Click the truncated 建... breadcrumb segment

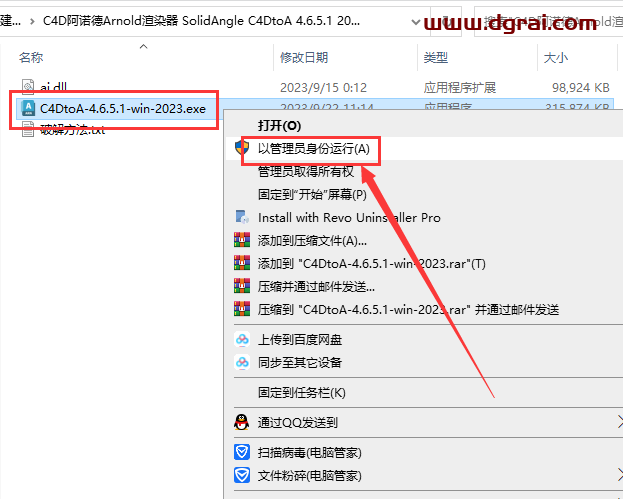pos(11,21)
